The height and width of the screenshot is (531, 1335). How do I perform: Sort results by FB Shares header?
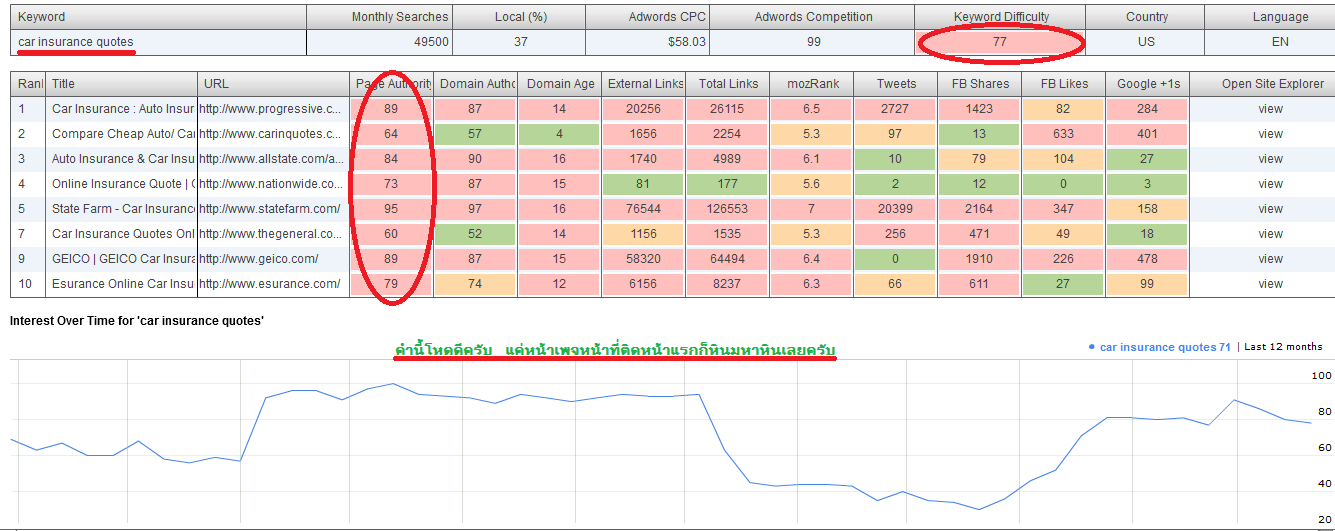pos(980,84)
